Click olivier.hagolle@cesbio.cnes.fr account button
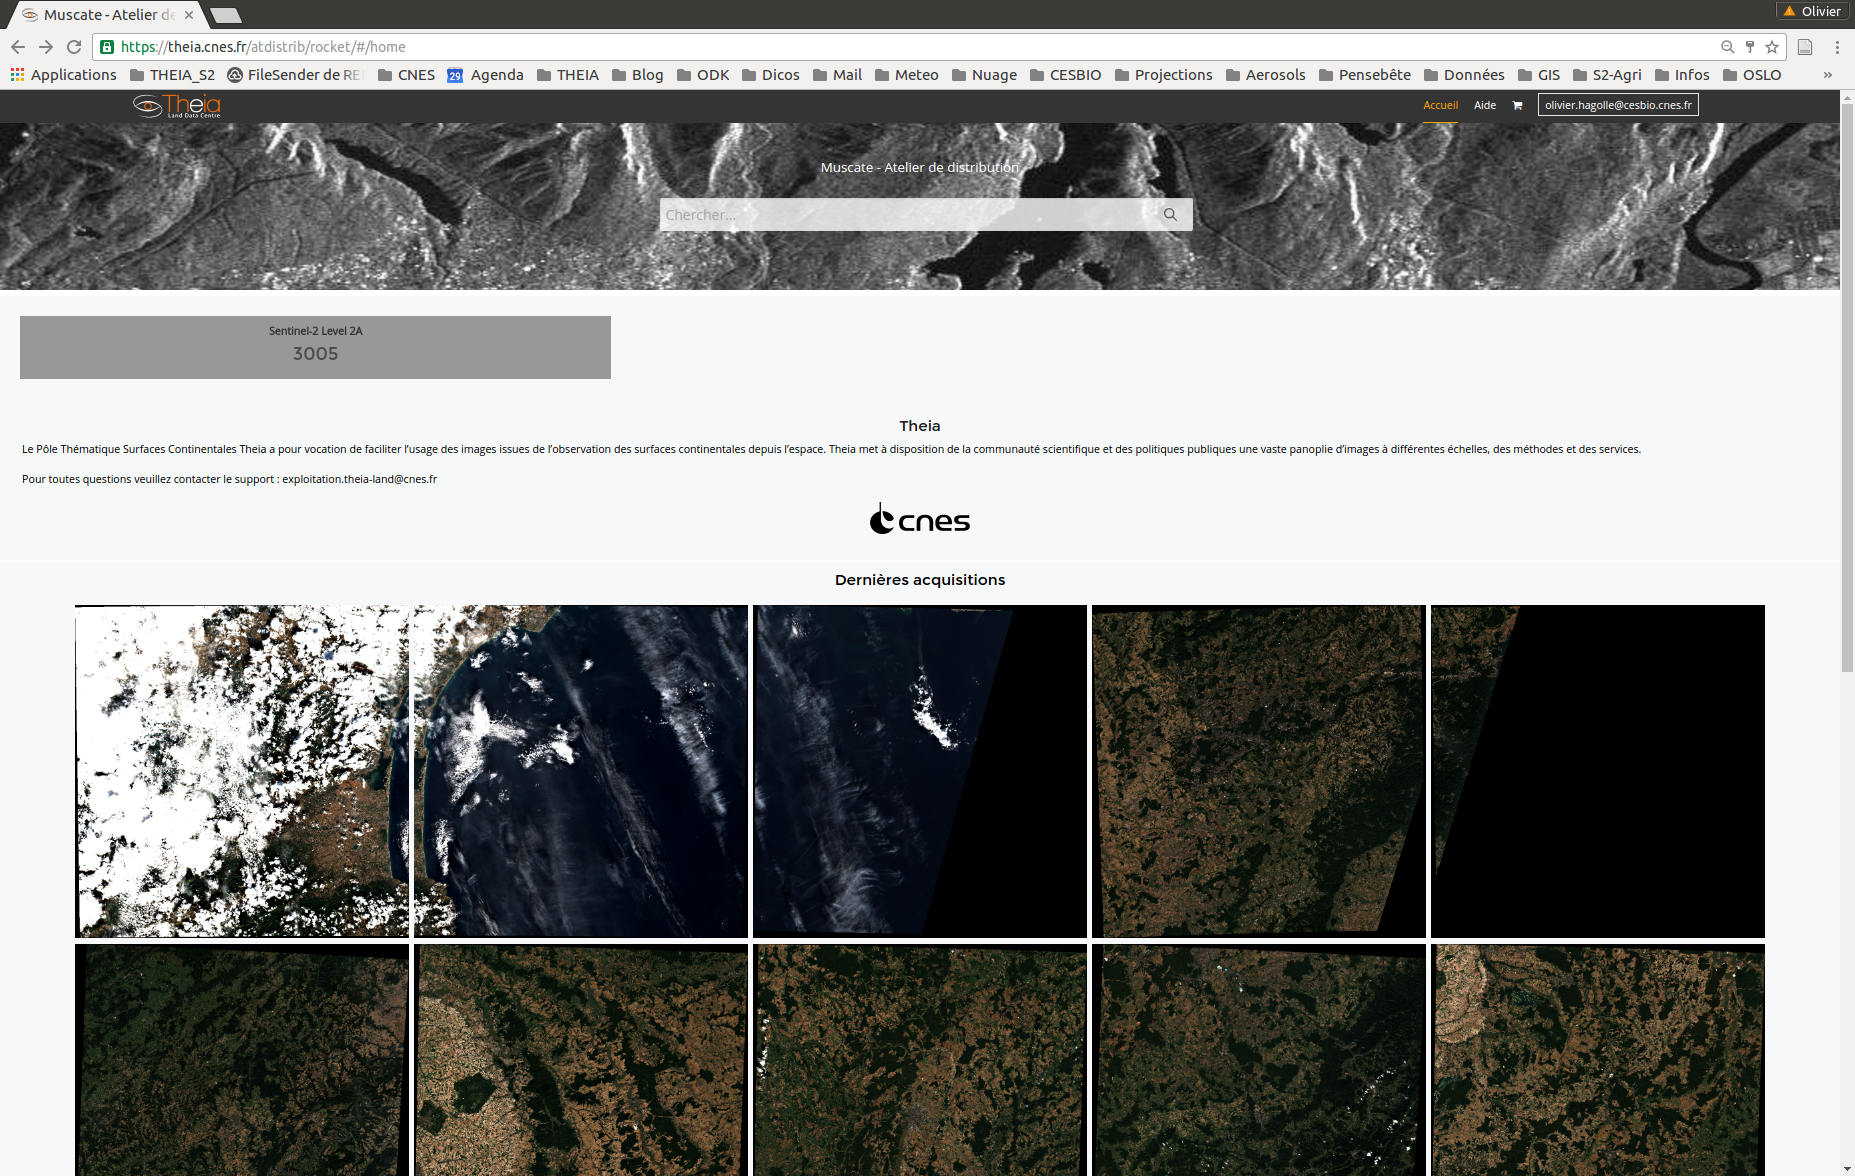 [1618, 105]
